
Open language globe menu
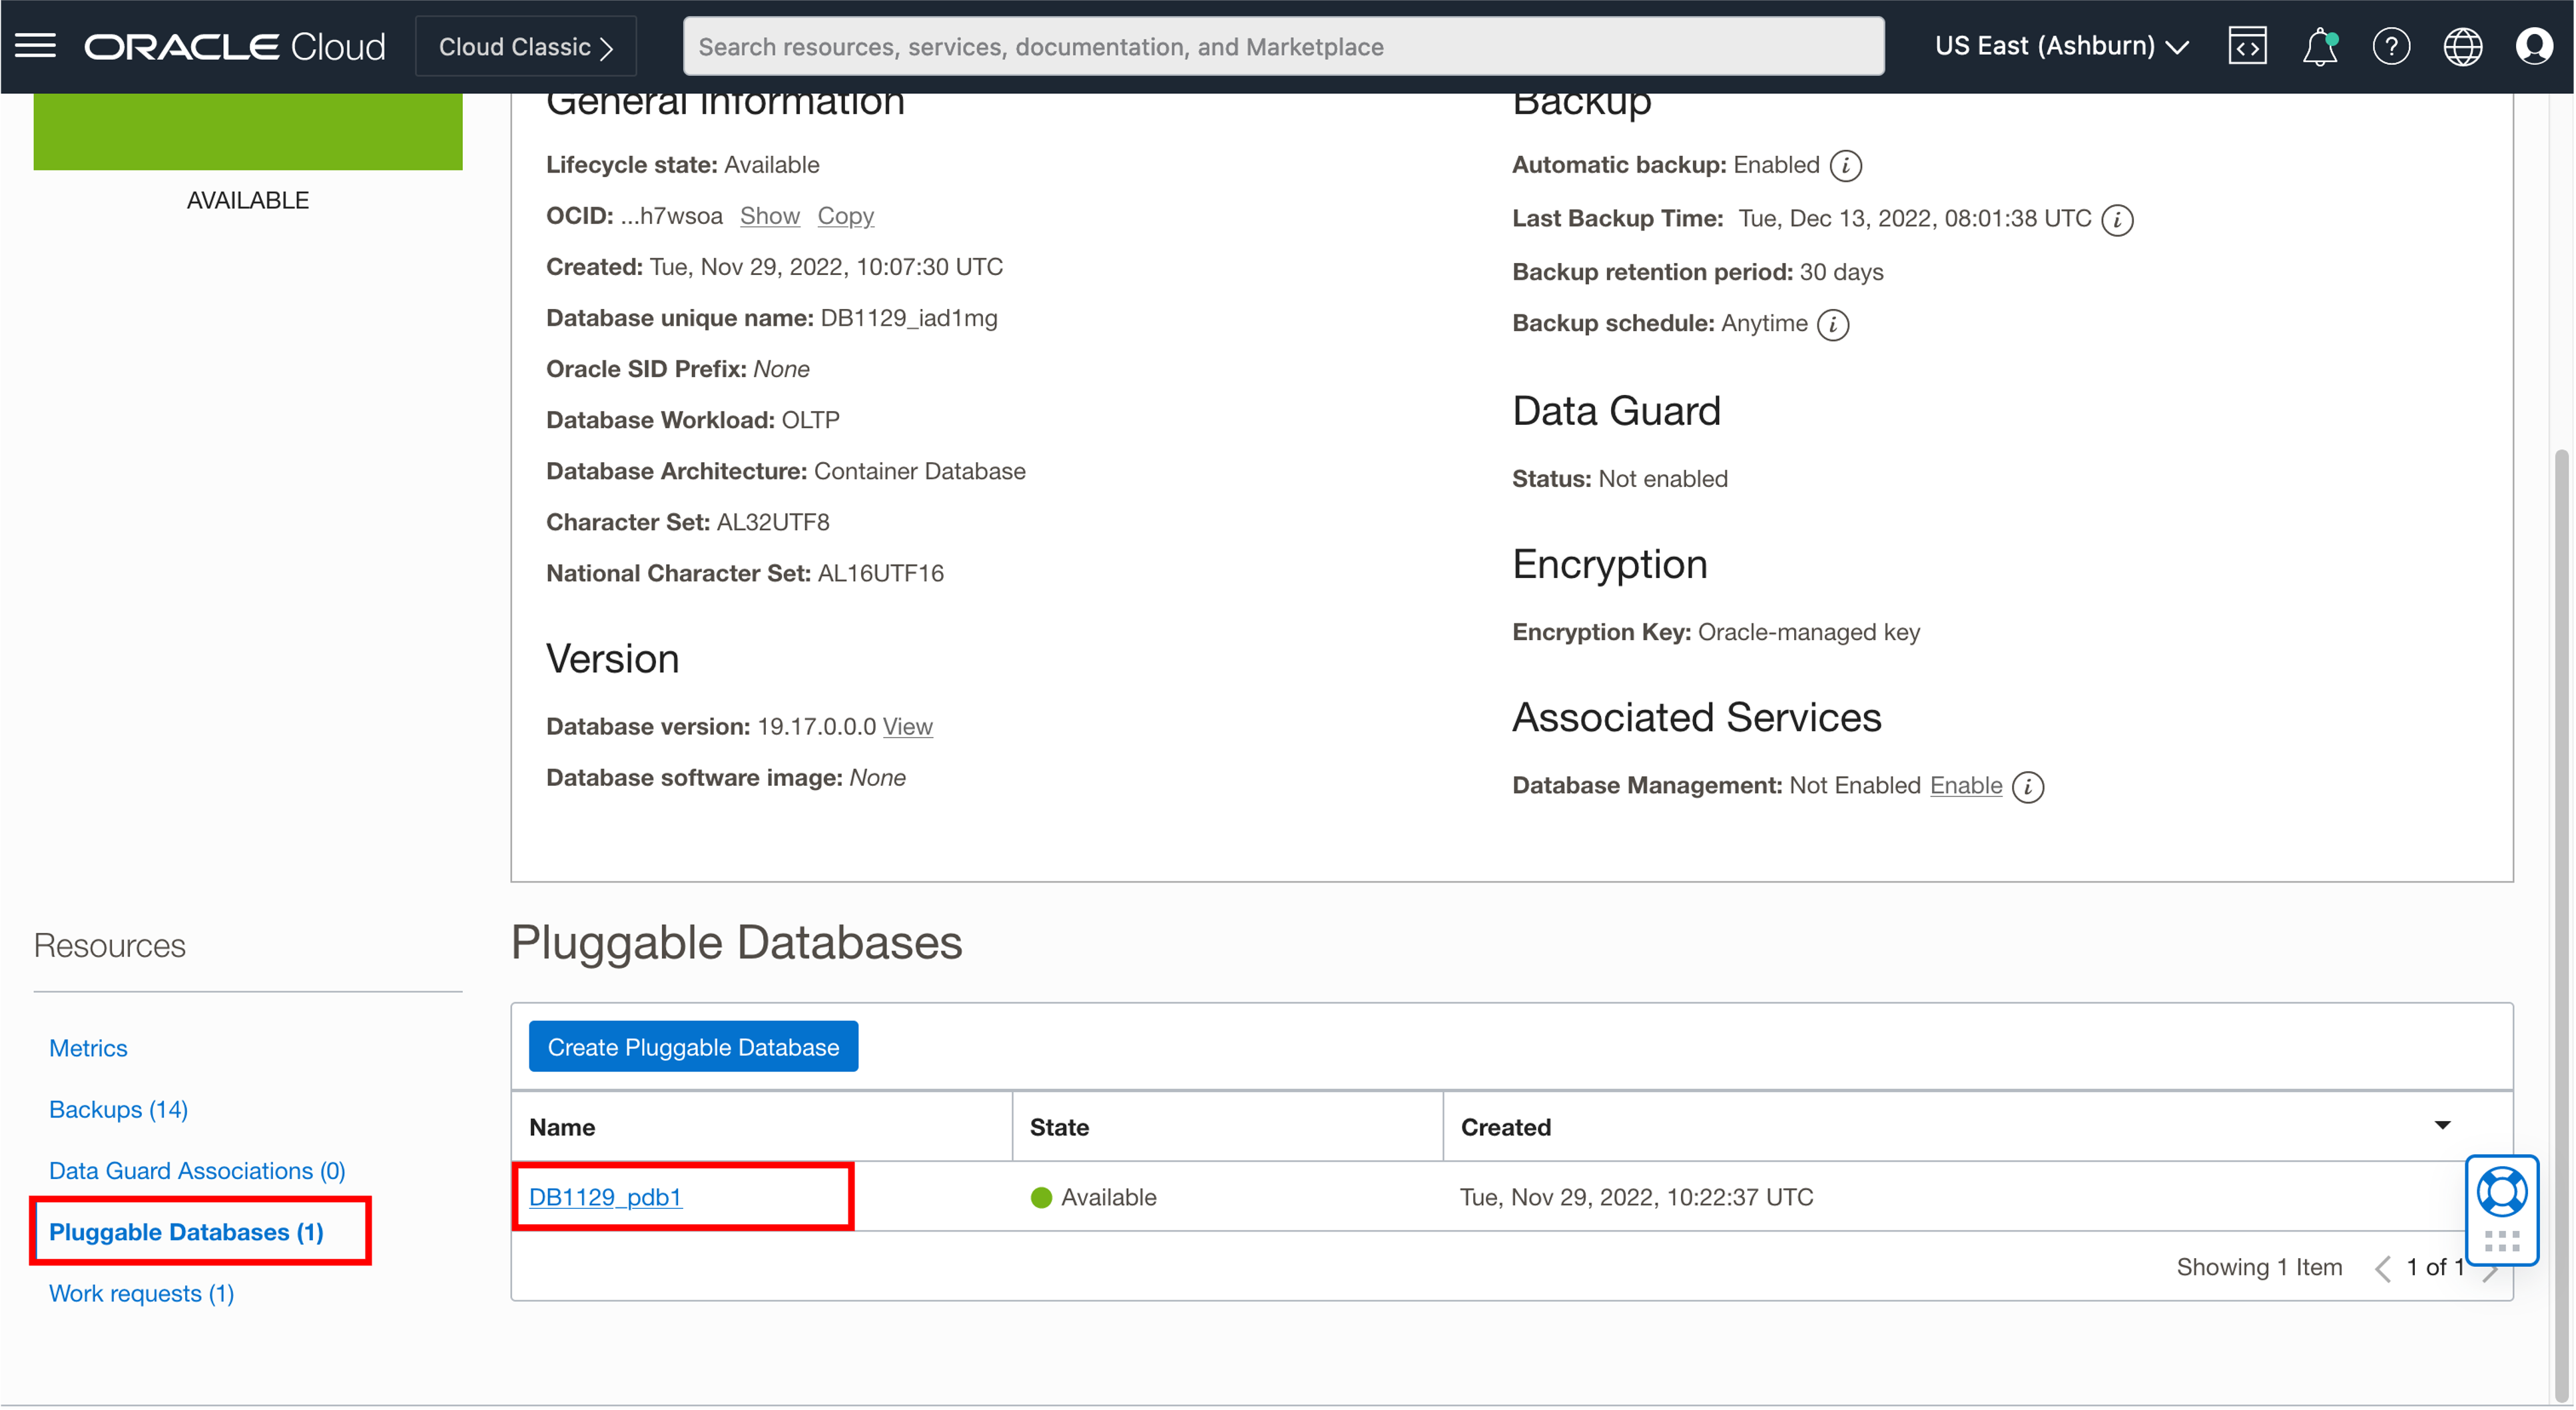2462,46
